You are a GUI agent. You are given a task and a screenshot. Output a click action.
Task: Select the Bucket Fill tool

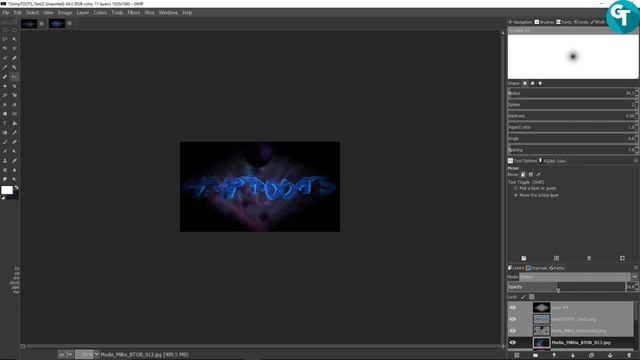(14, 123)
